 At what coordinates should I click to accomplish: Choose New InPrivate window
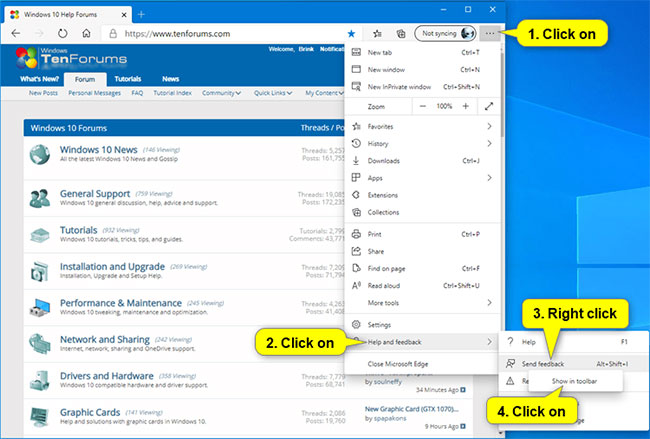coord(422,87)
